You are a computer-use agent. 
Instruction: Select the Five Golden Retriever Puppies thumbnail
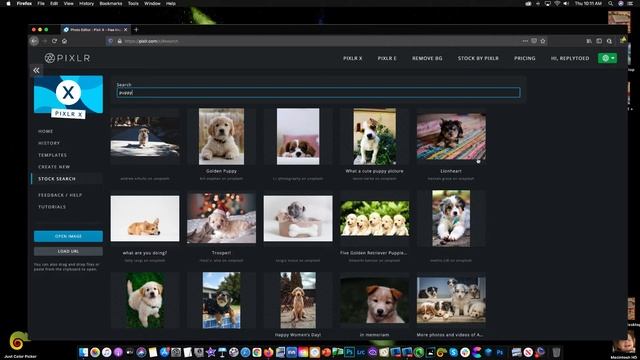pos(375,218)
